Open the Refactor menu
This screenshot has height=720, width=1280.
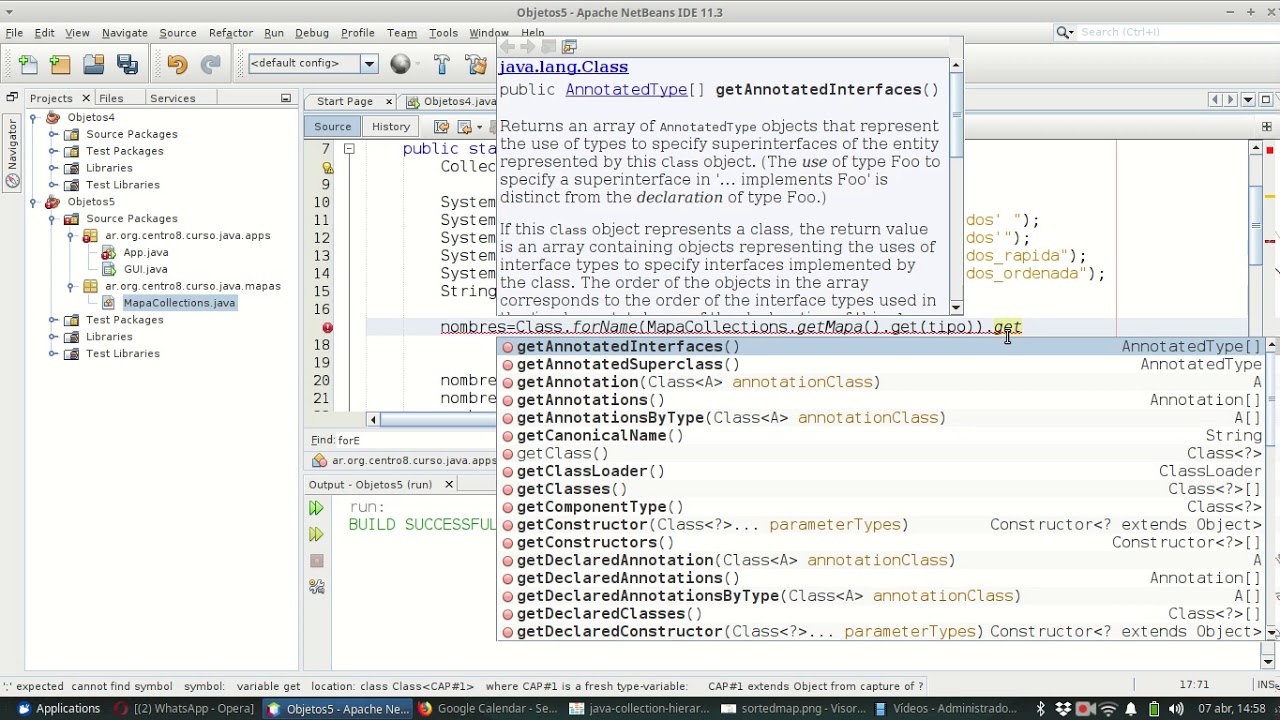click(230, 33)
